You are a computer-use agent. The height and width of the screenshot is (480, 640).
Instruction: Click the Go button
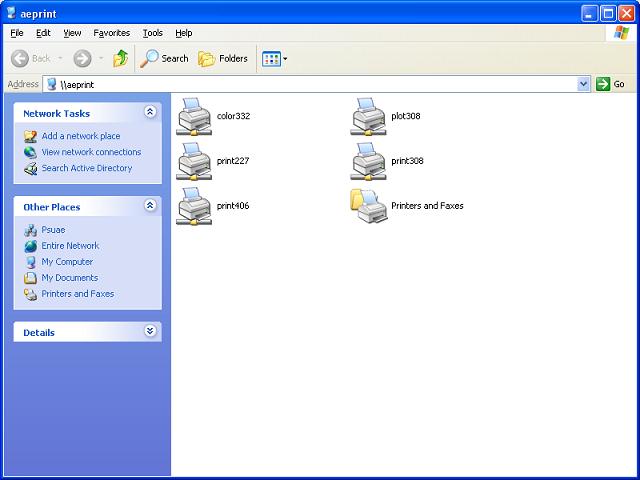pyautogui.click(x=611, y=84)
